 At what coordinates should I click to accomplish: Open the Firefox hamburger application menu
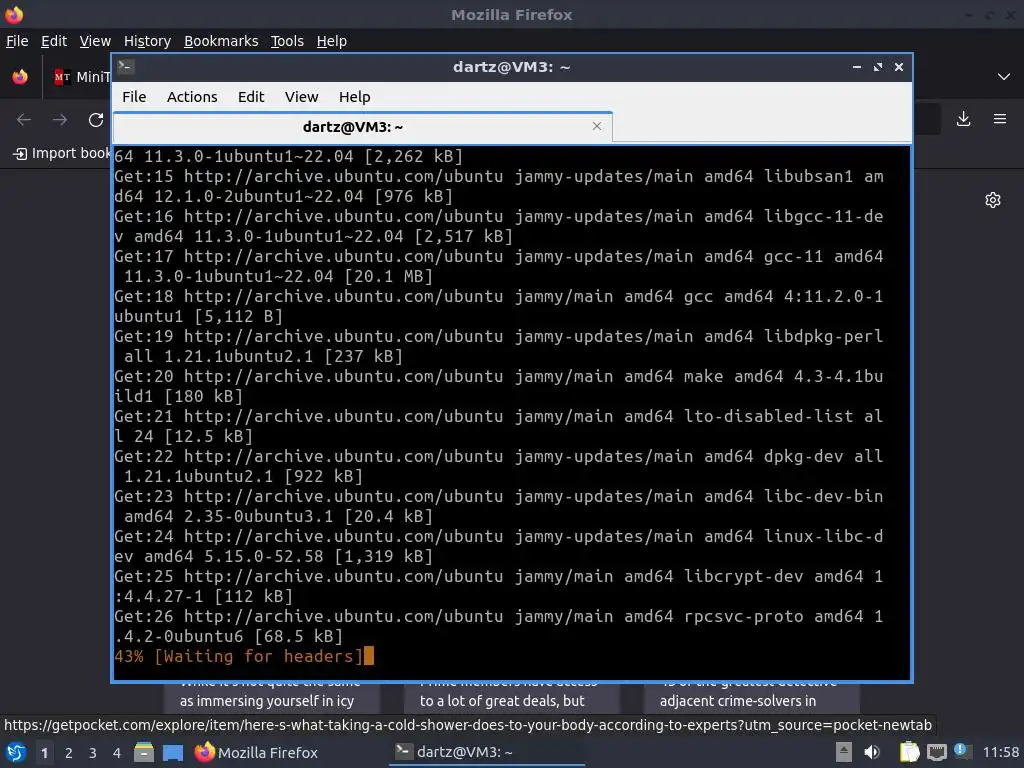1000,119
